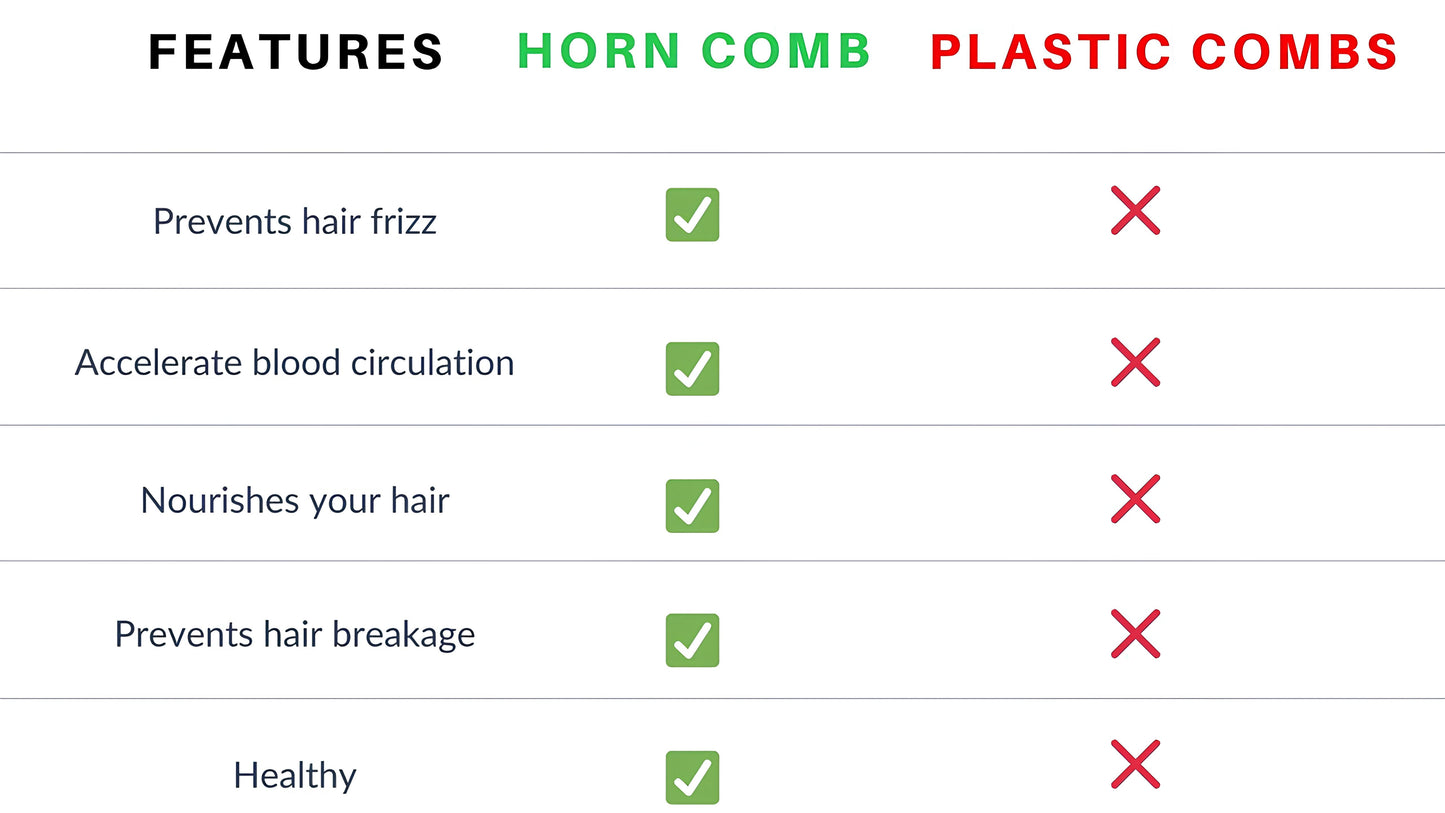Click the red X in the Healthy row

point(1135,764)
